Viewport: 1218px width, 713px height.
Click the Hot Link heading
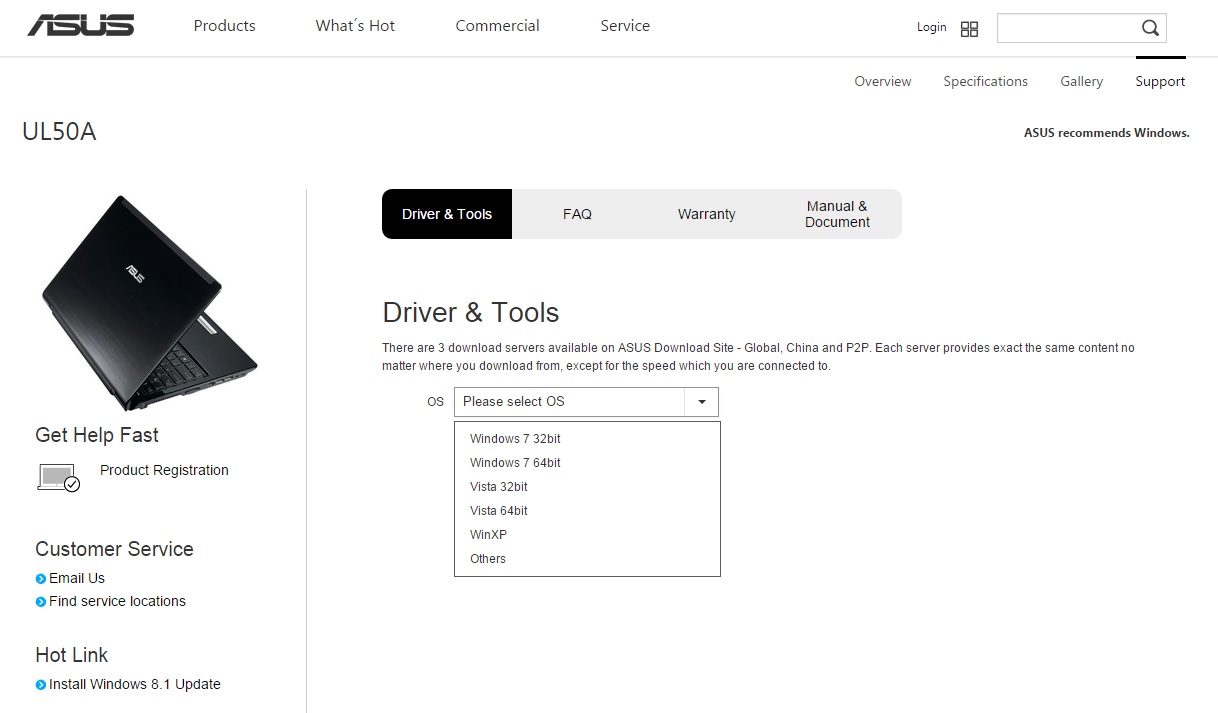tap(71, 655)
